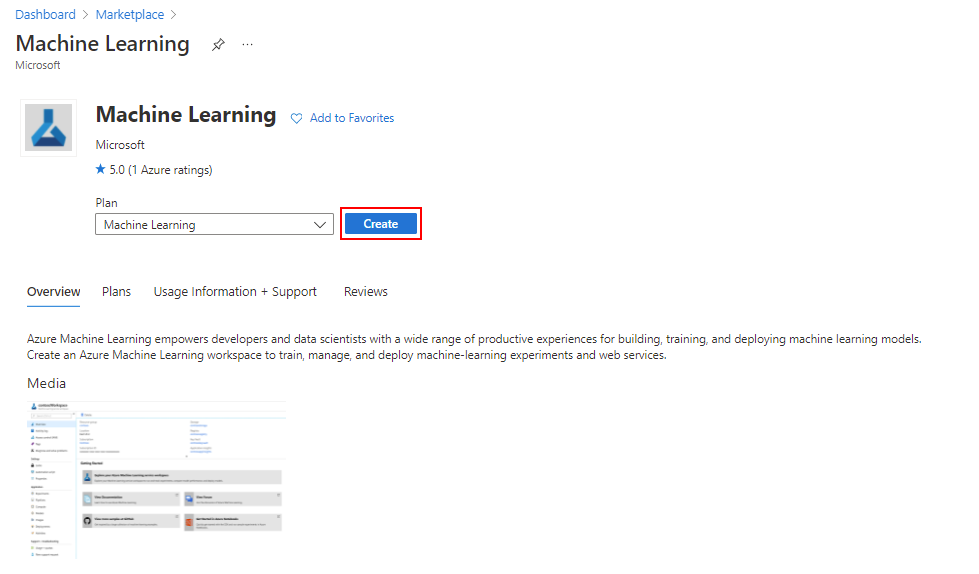
Task: Open the Reviews tab
Action: click(366, 292)
